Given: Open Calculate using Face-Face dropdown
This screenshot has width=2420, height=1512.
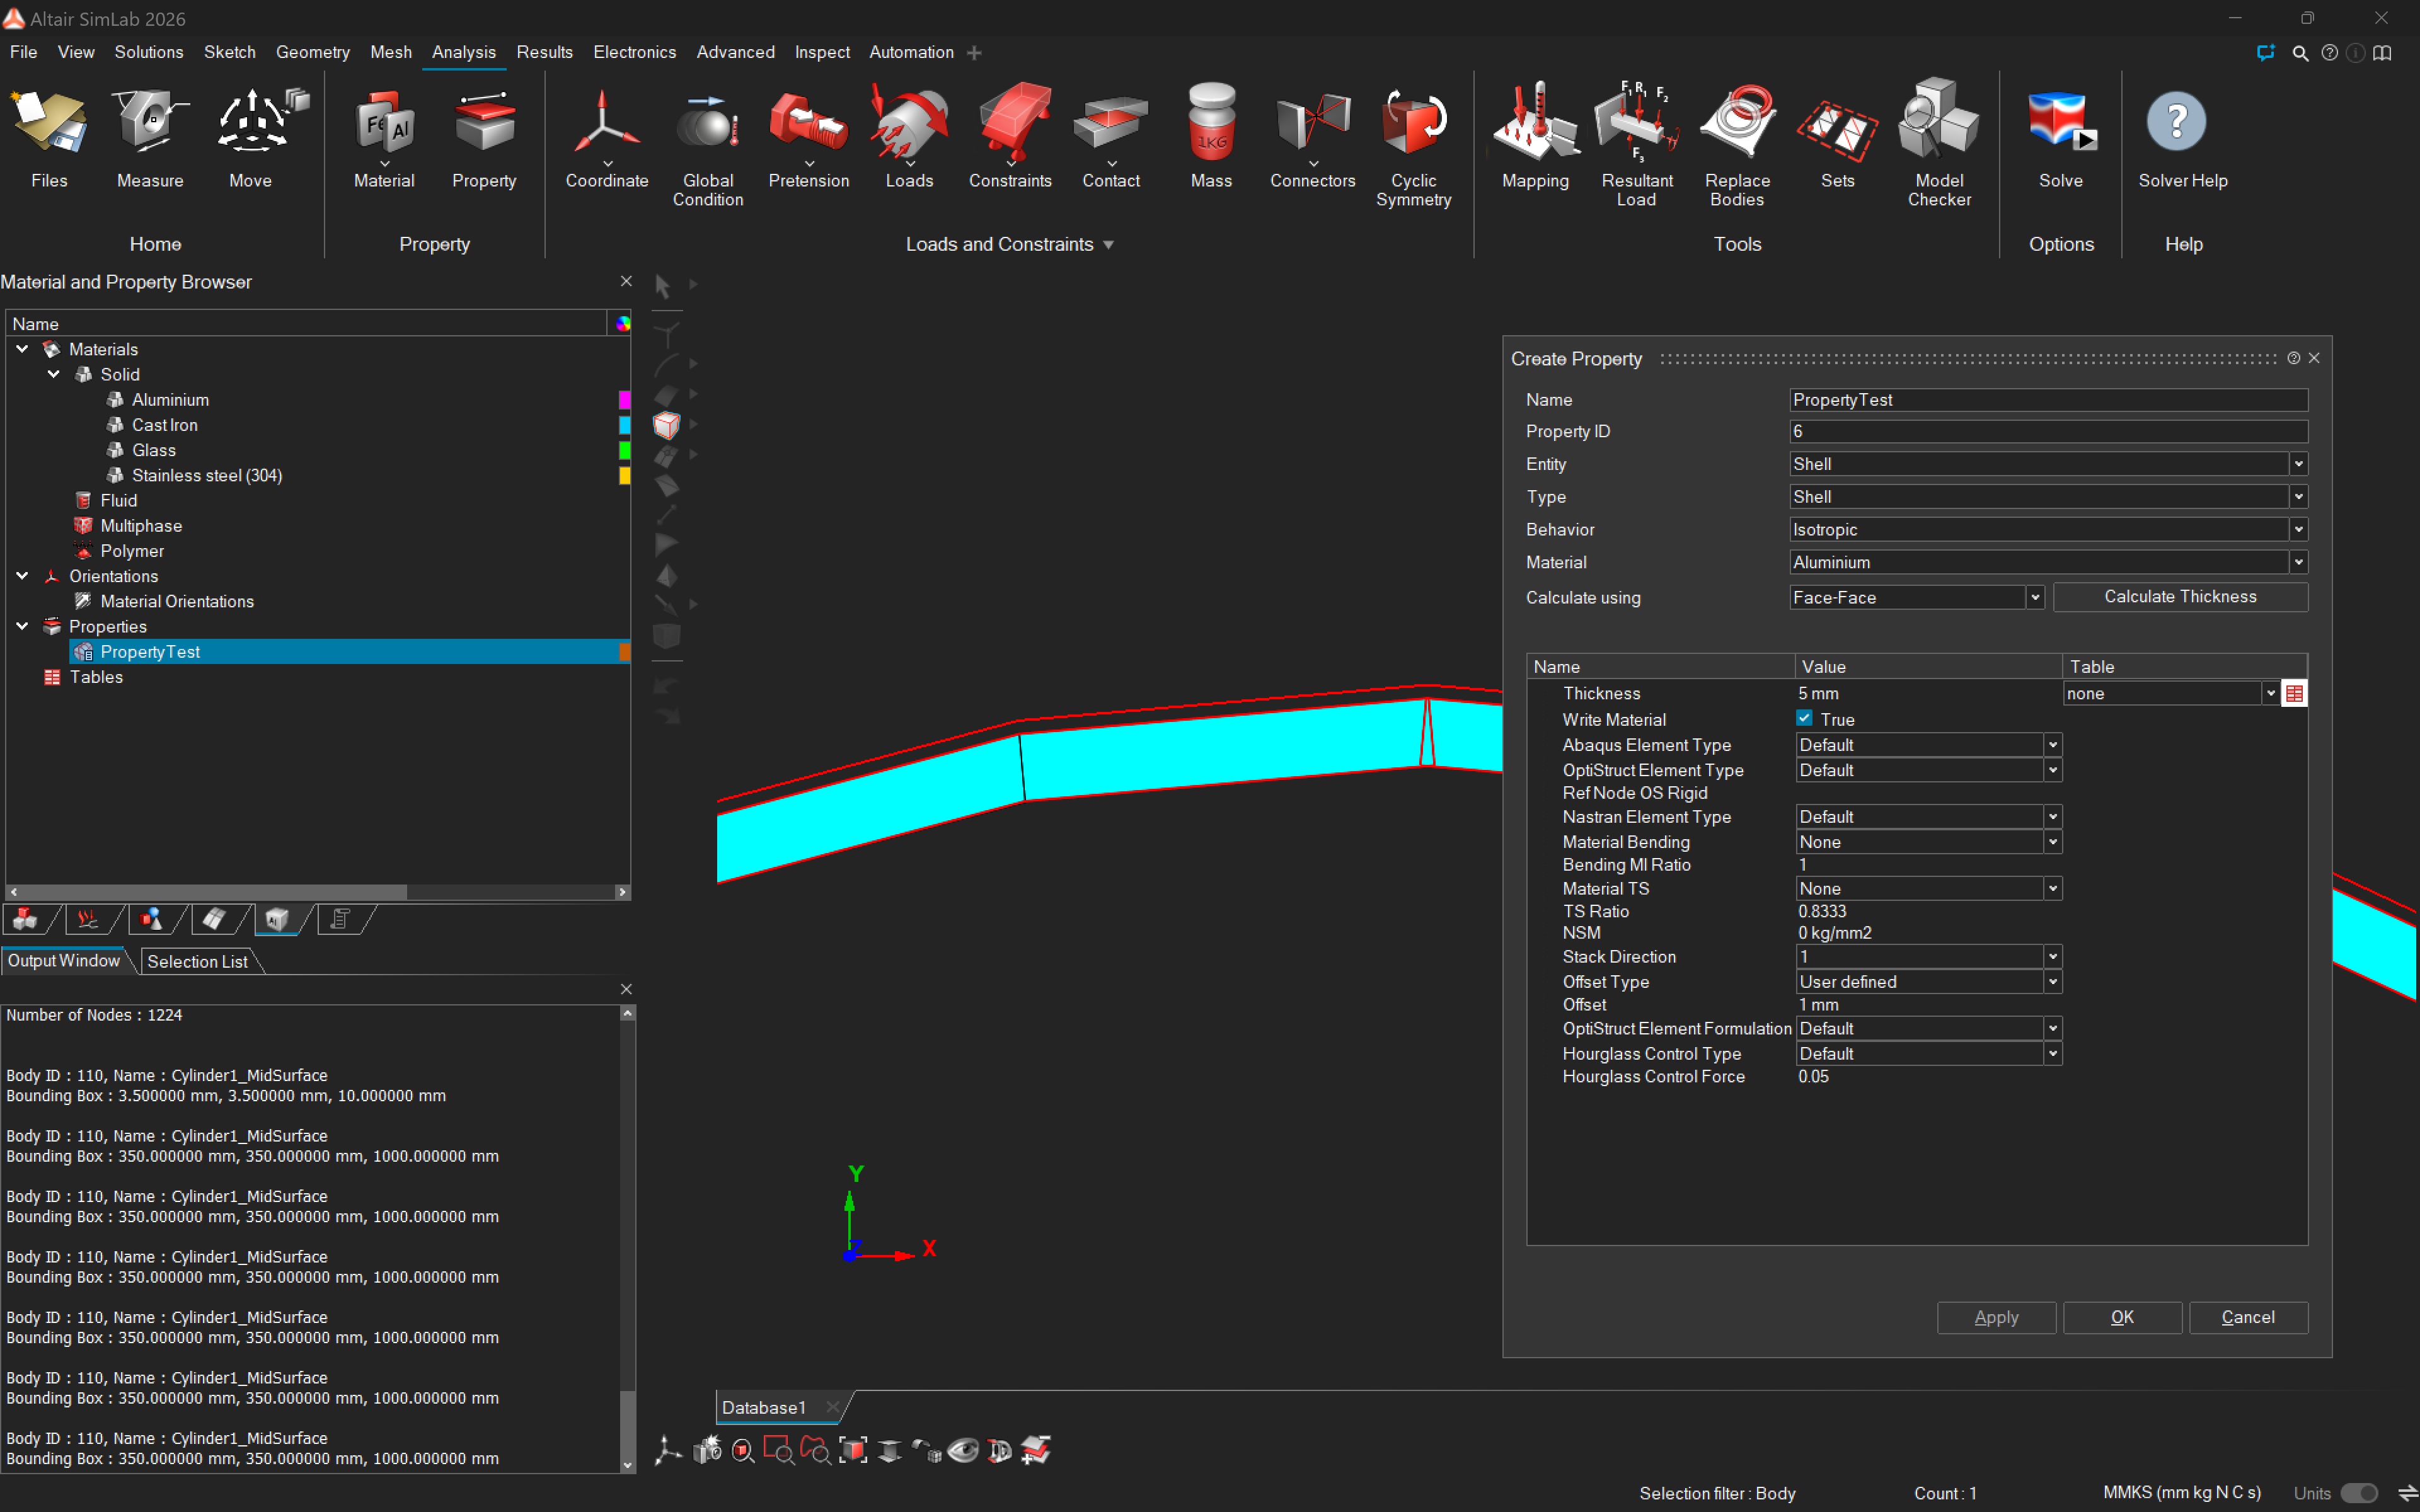Looking at the screenshot, I should pyautogui.click(x=2034, y=598).
